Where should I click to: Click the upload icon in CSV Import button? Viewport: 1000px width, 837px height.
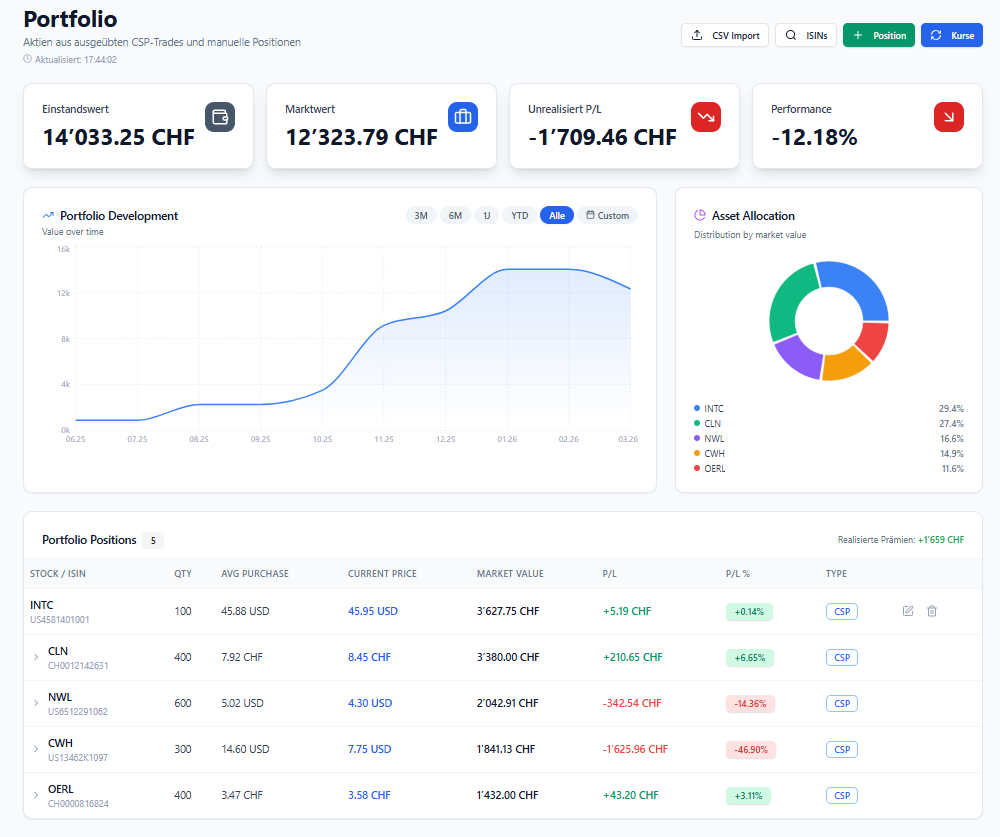pyautogui.click(x=699, y=35)
